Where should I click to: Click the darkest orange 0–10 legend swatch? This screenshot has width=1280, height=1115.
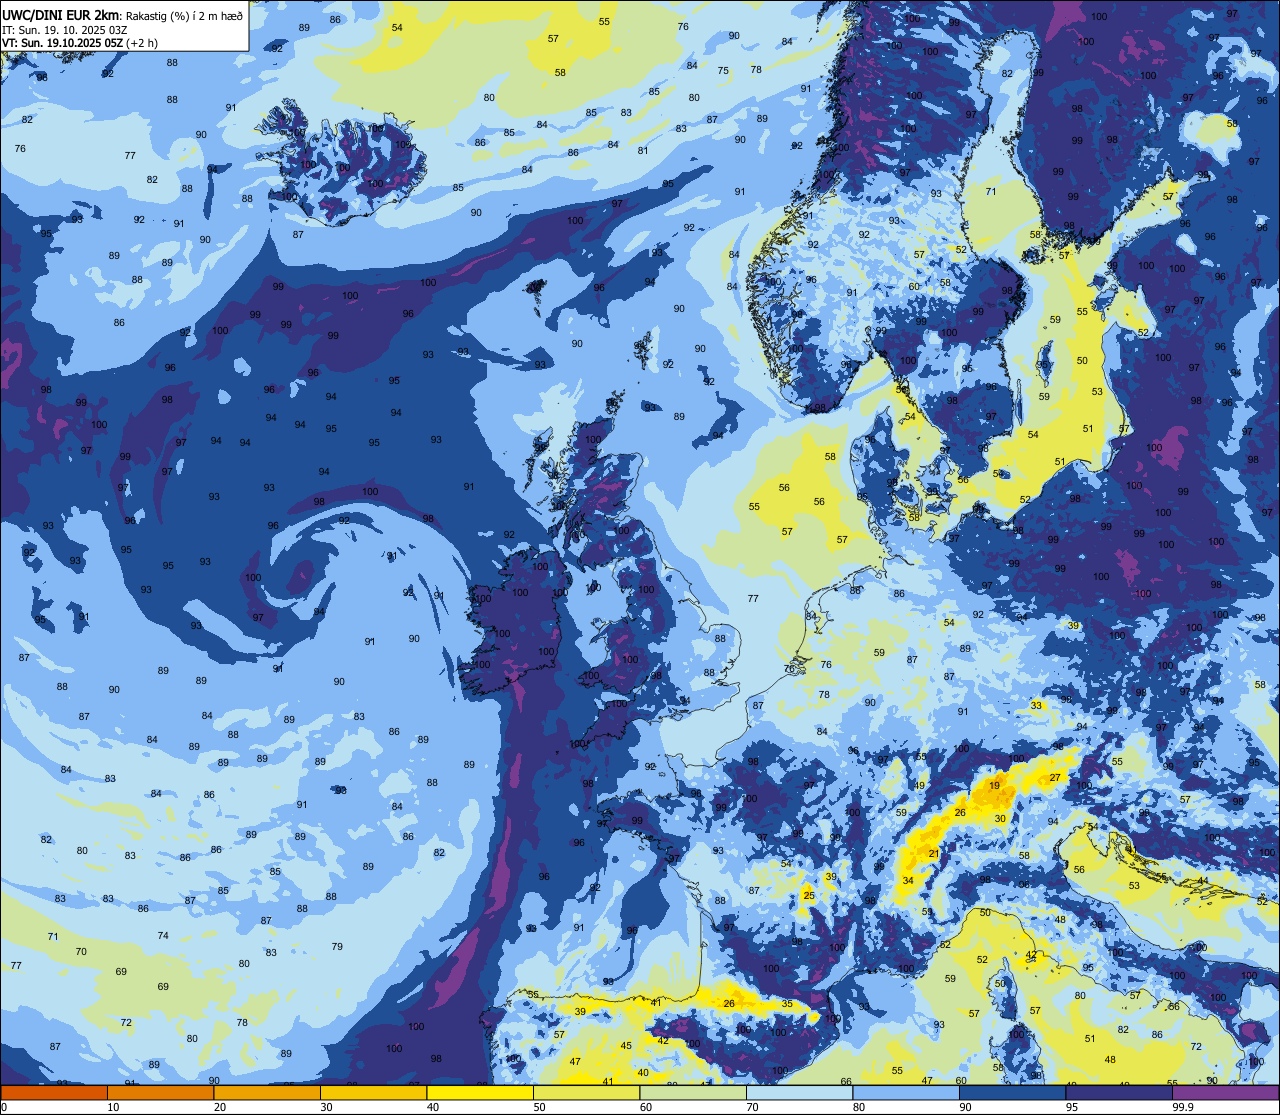click(x=54, y=1092)
